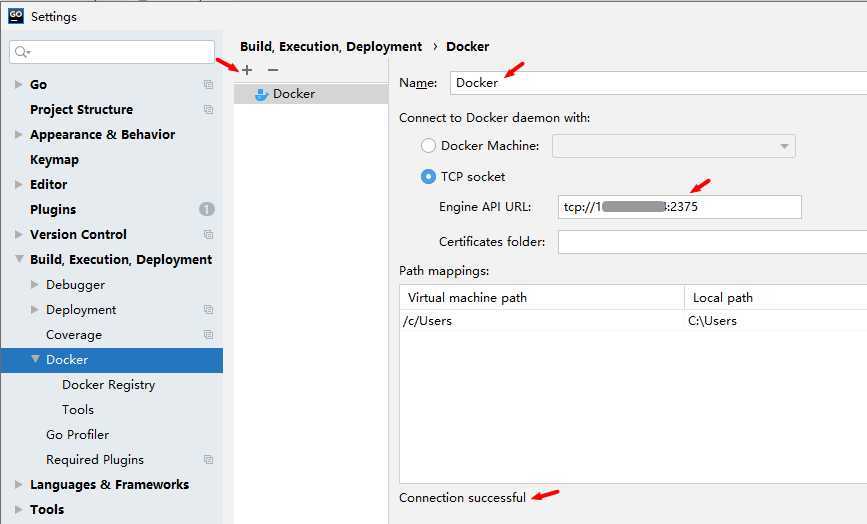
Task: Click the project-level icon beside Required Plugins
Action: point(208,459)
